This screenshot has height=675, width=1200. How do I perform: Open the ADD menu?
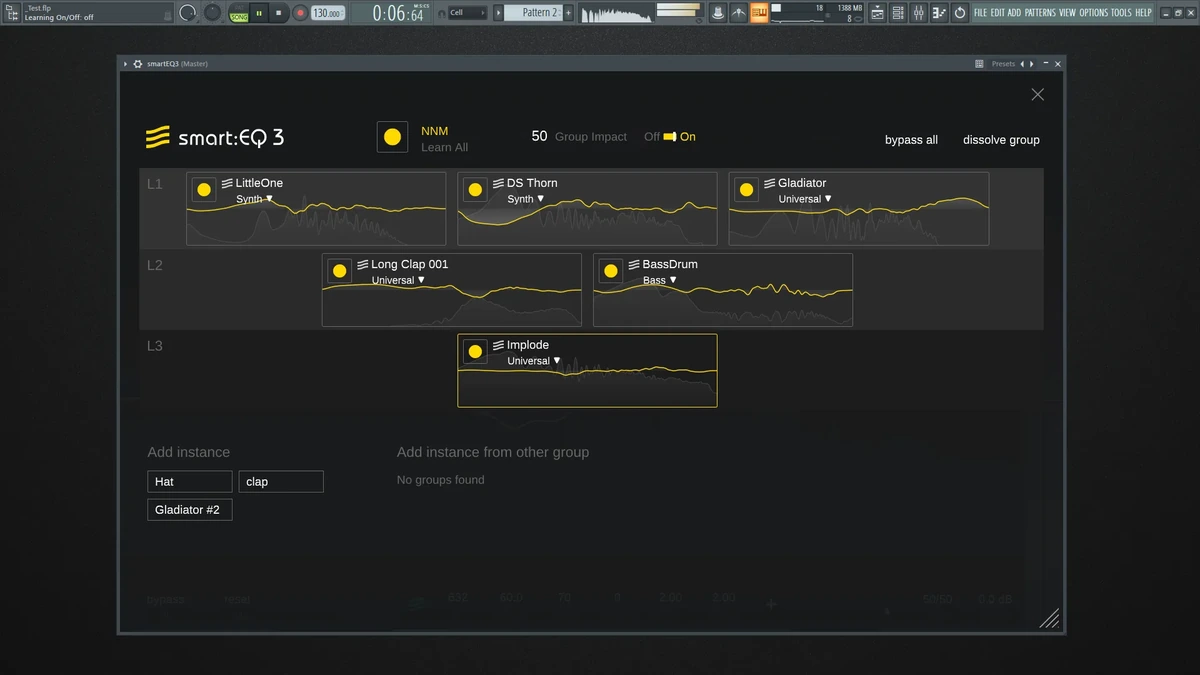[1014, 13]
